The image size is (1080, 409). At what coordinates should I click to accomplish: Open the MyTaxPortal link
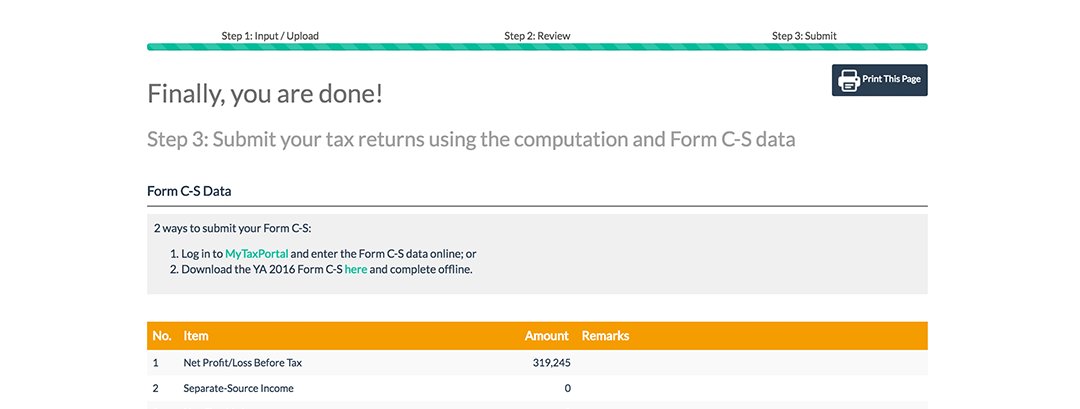coord(256,254)
